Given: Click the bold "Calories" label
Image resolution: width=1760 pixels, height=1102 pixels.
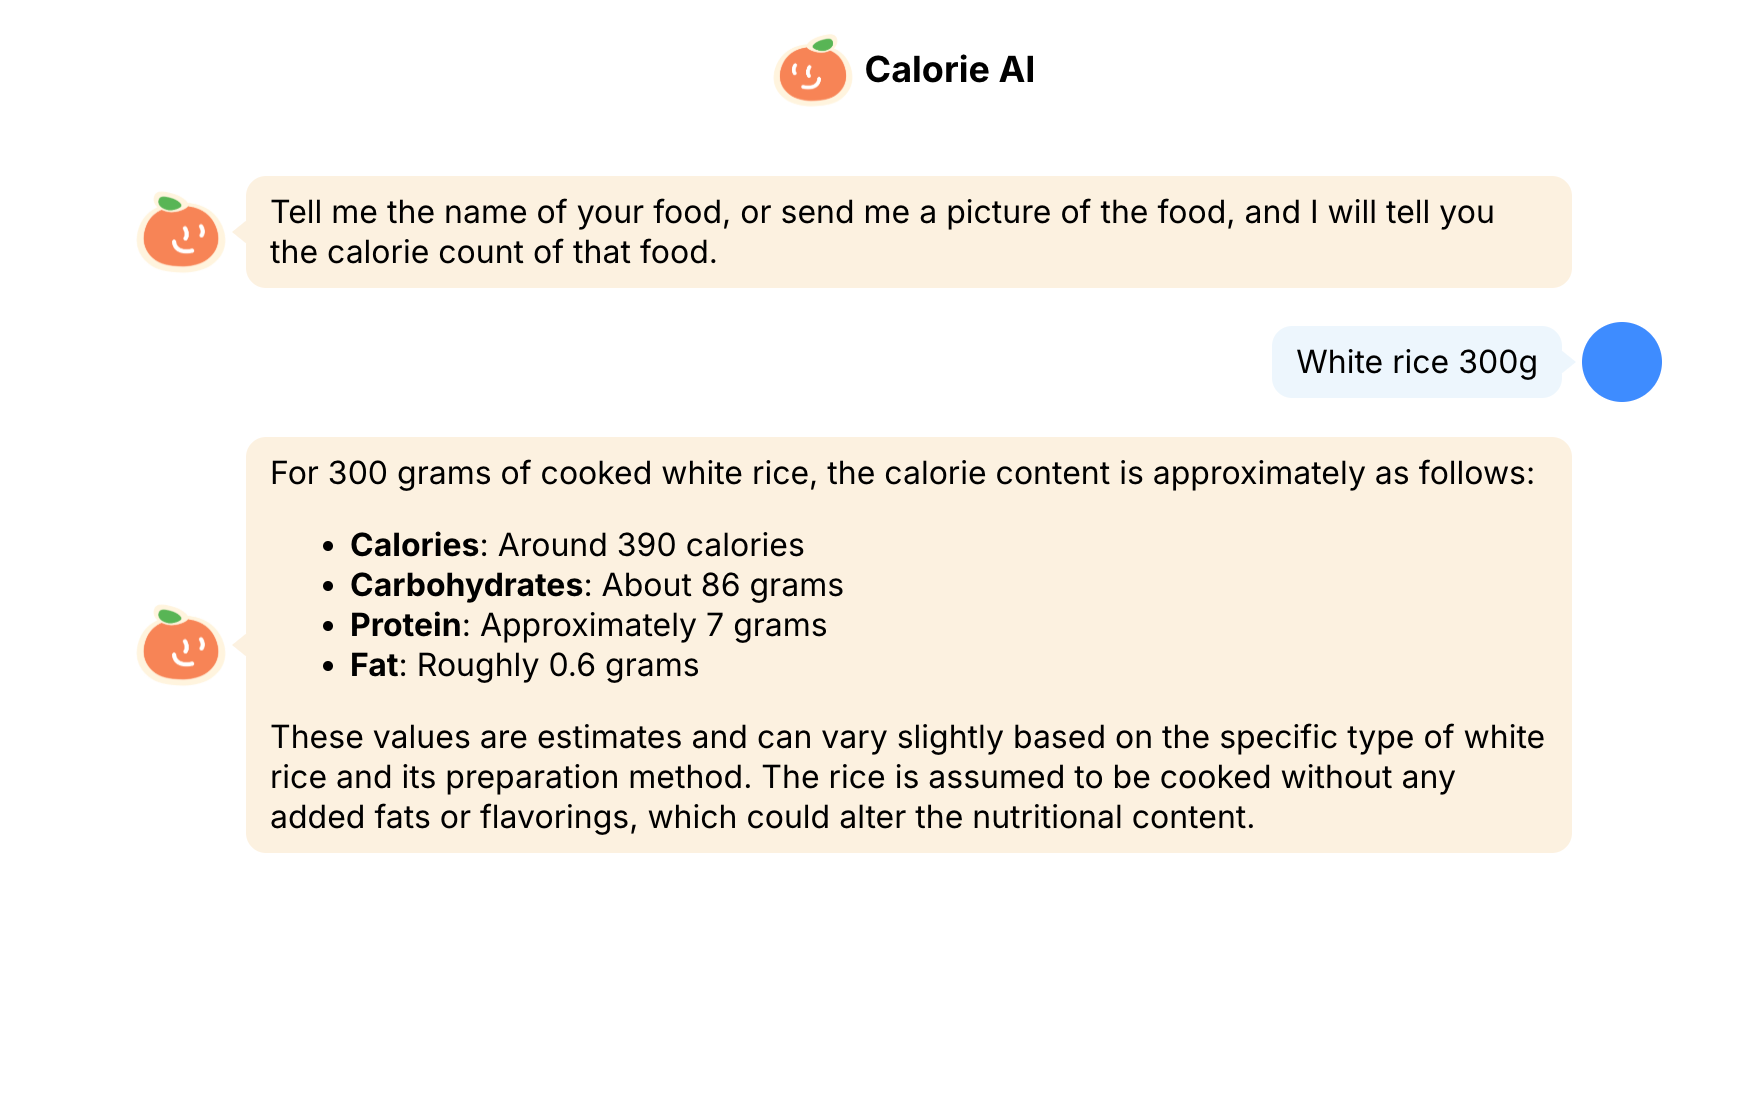Looking at the screenshot, I should 414,545.
